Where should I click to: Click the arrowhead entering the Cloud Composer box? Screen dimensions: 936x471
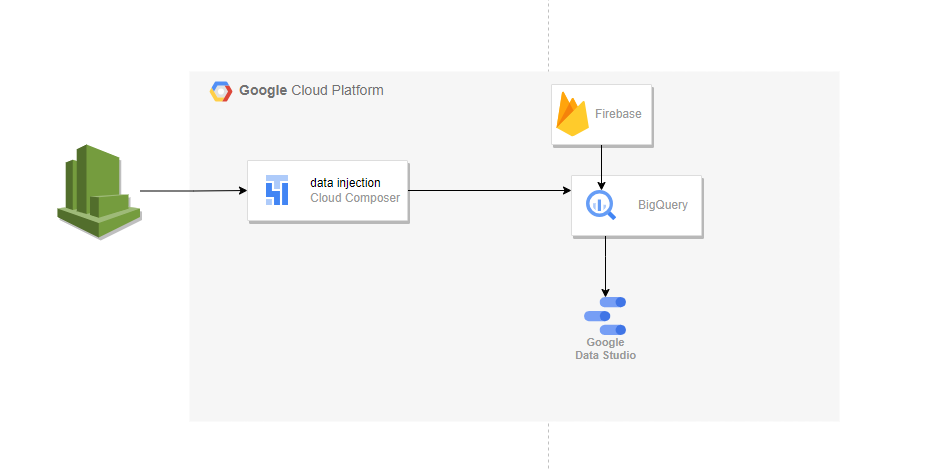coord(242,190)
